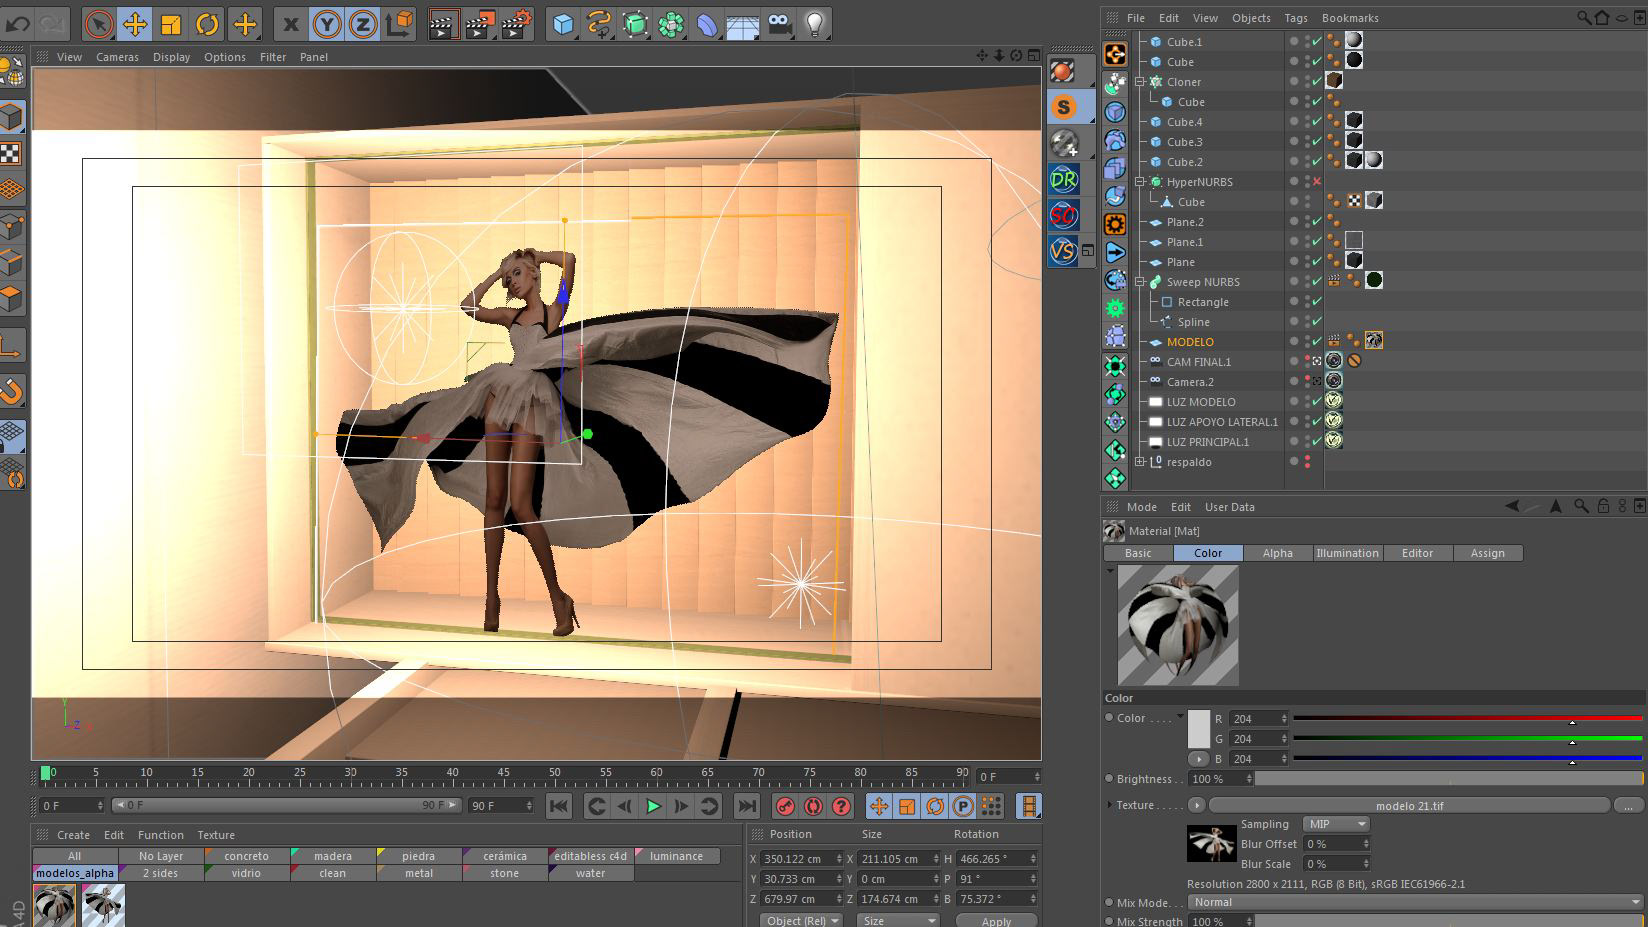Click the Light object icon
This screenshot has width=1648, height=927.
(x=815, y=24)
